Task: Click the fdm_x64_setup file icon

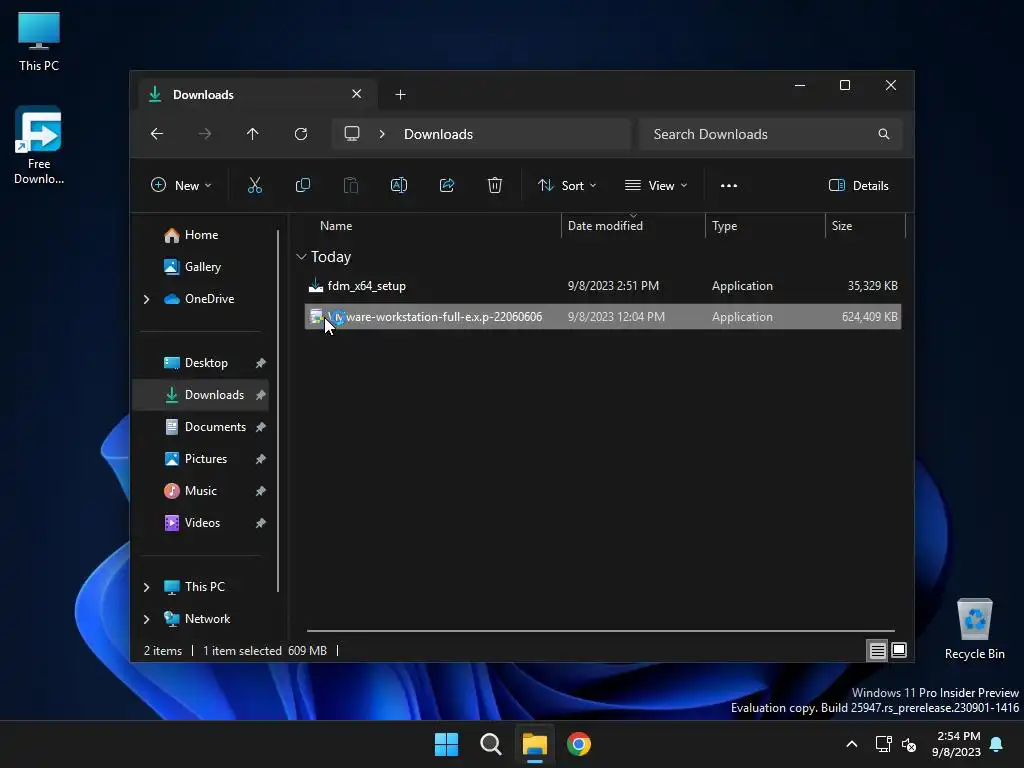Action: [x=316, y=285]
